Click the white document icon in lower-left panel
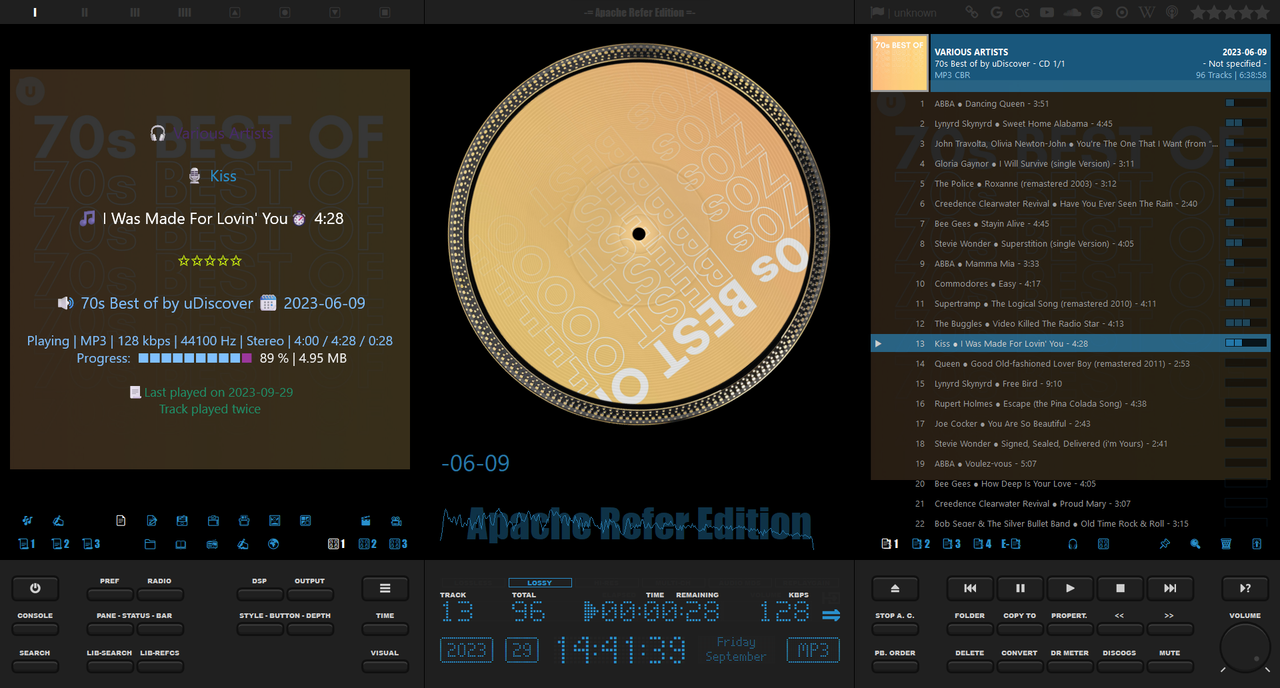 click(x=121, y=520)
